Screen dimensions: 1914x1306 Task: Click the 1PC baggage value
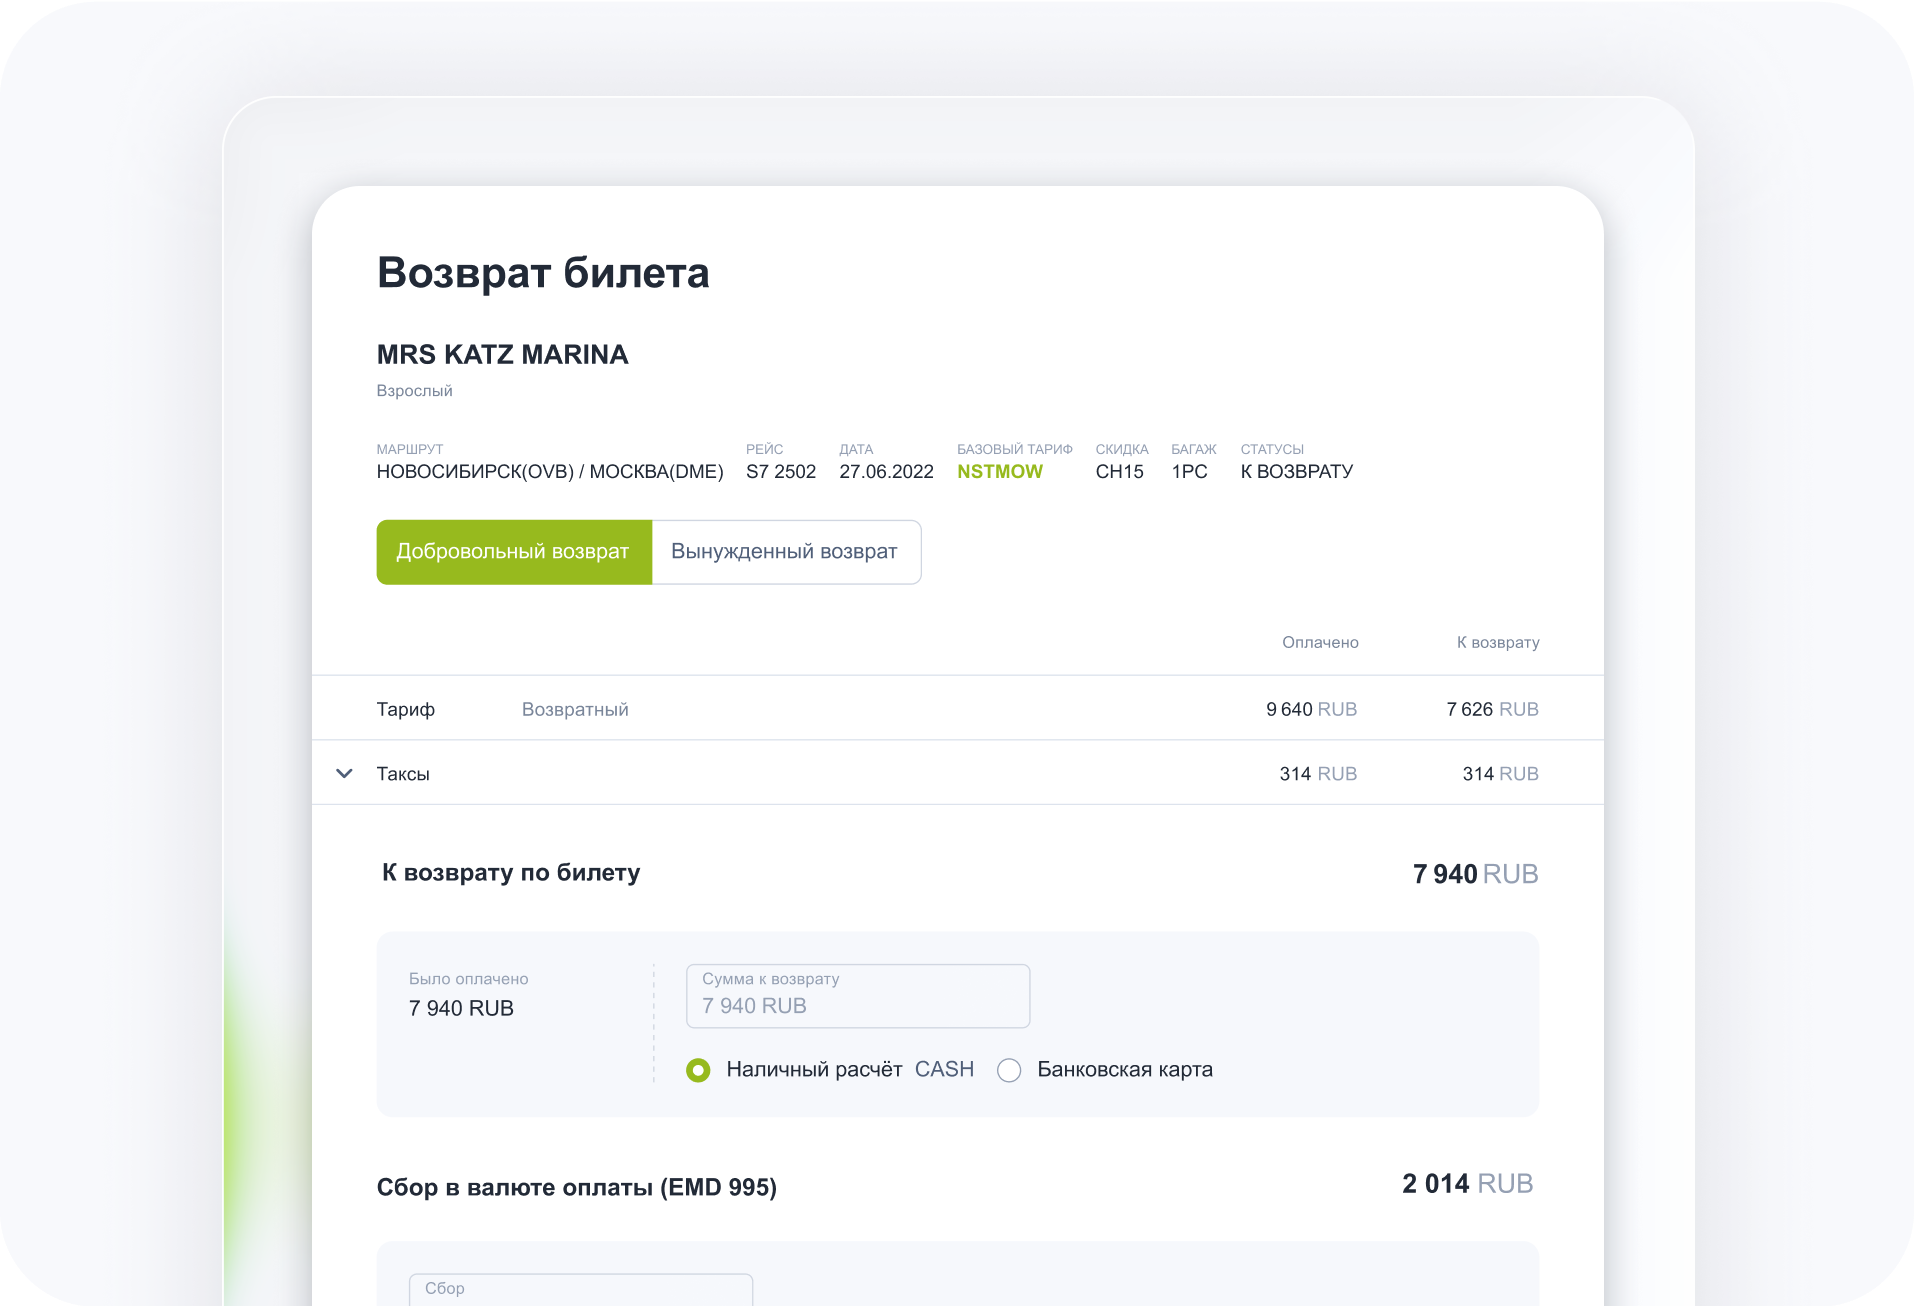point(1189,472)
